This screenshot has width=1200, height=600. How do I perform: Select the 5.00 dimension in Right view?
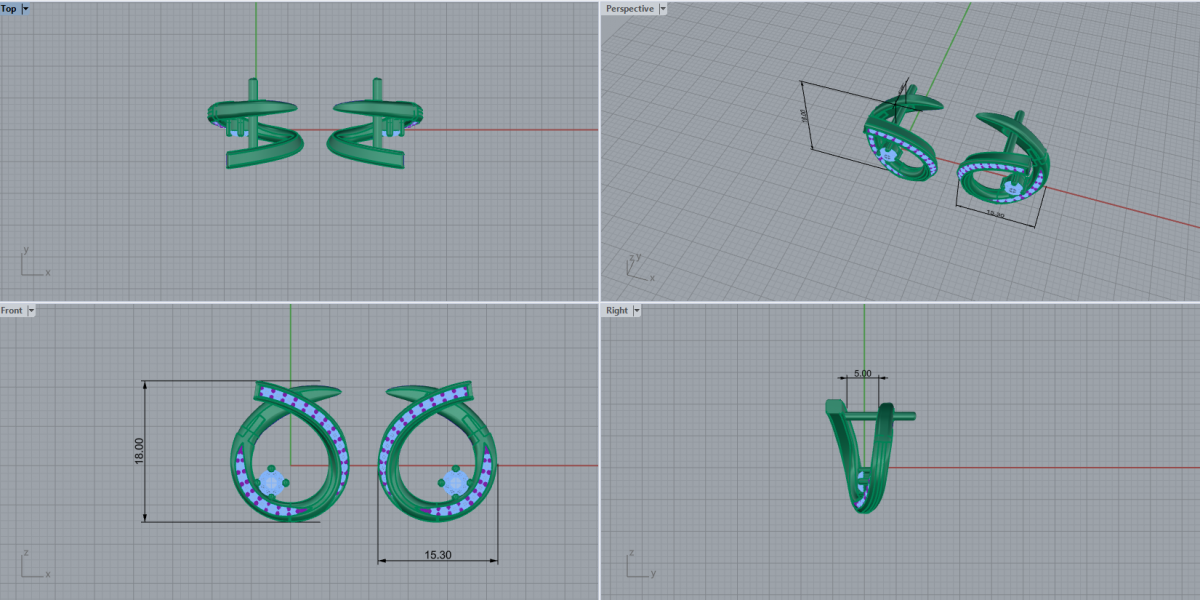pos(862,373)
